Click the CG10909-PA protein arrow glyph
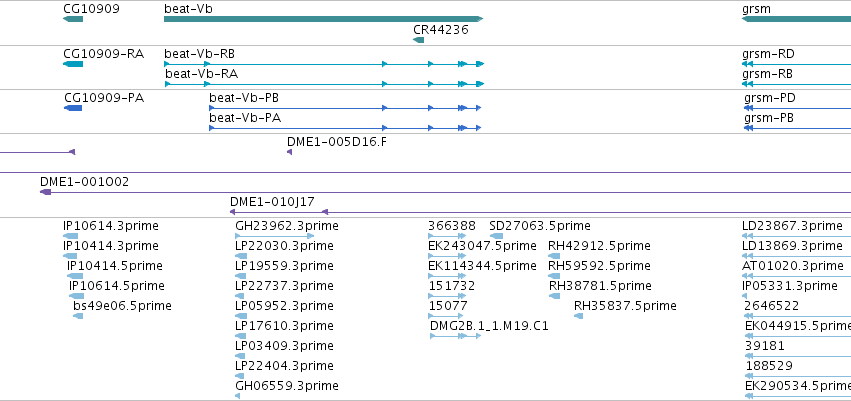This screenshot has width=851, height=401. tap(73, 108)
